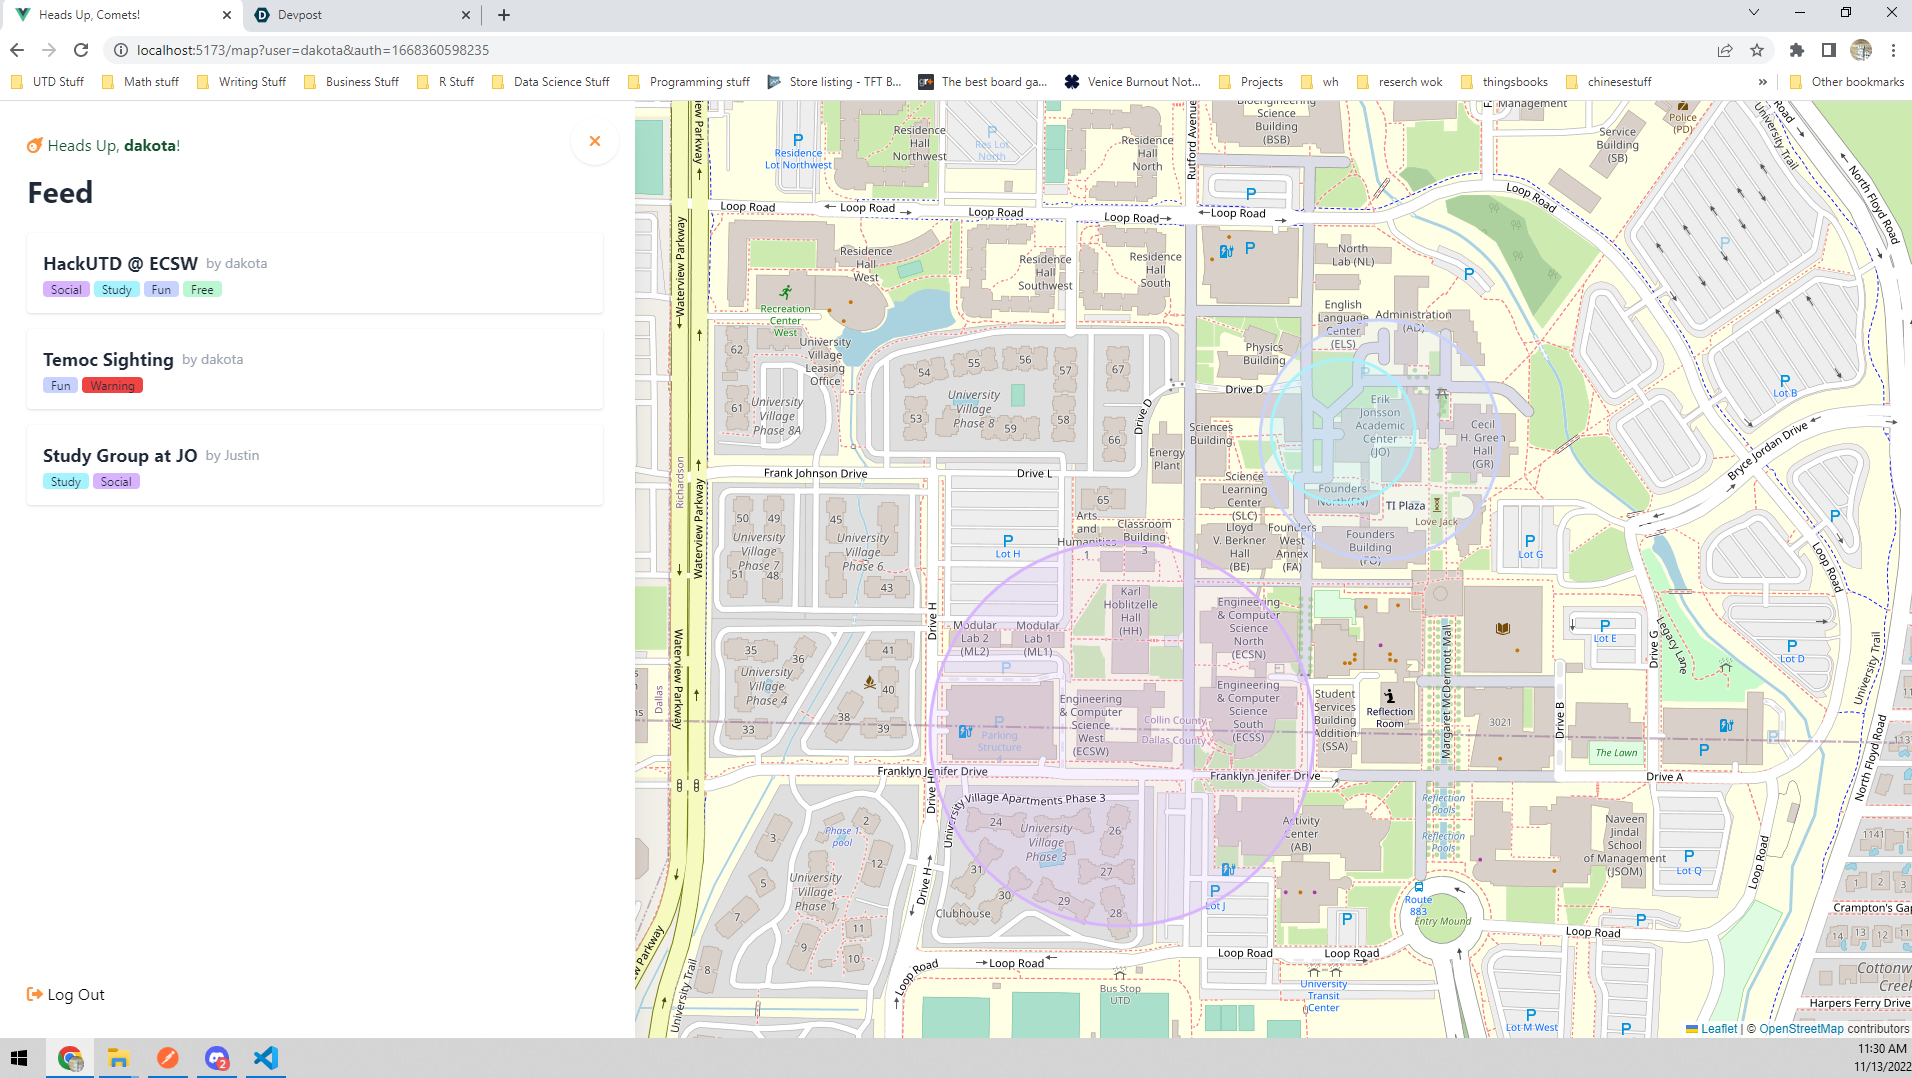The width and height of the screenshot is (1912, 1078).
Task: Click the Social tag on Study Group card
Action: click(x=116, y=482)
